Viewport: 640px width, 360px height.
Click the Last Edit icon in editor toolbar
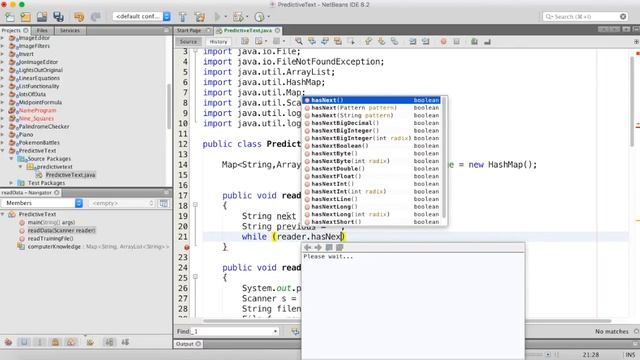pyautogui.click(x=245, y=42)
